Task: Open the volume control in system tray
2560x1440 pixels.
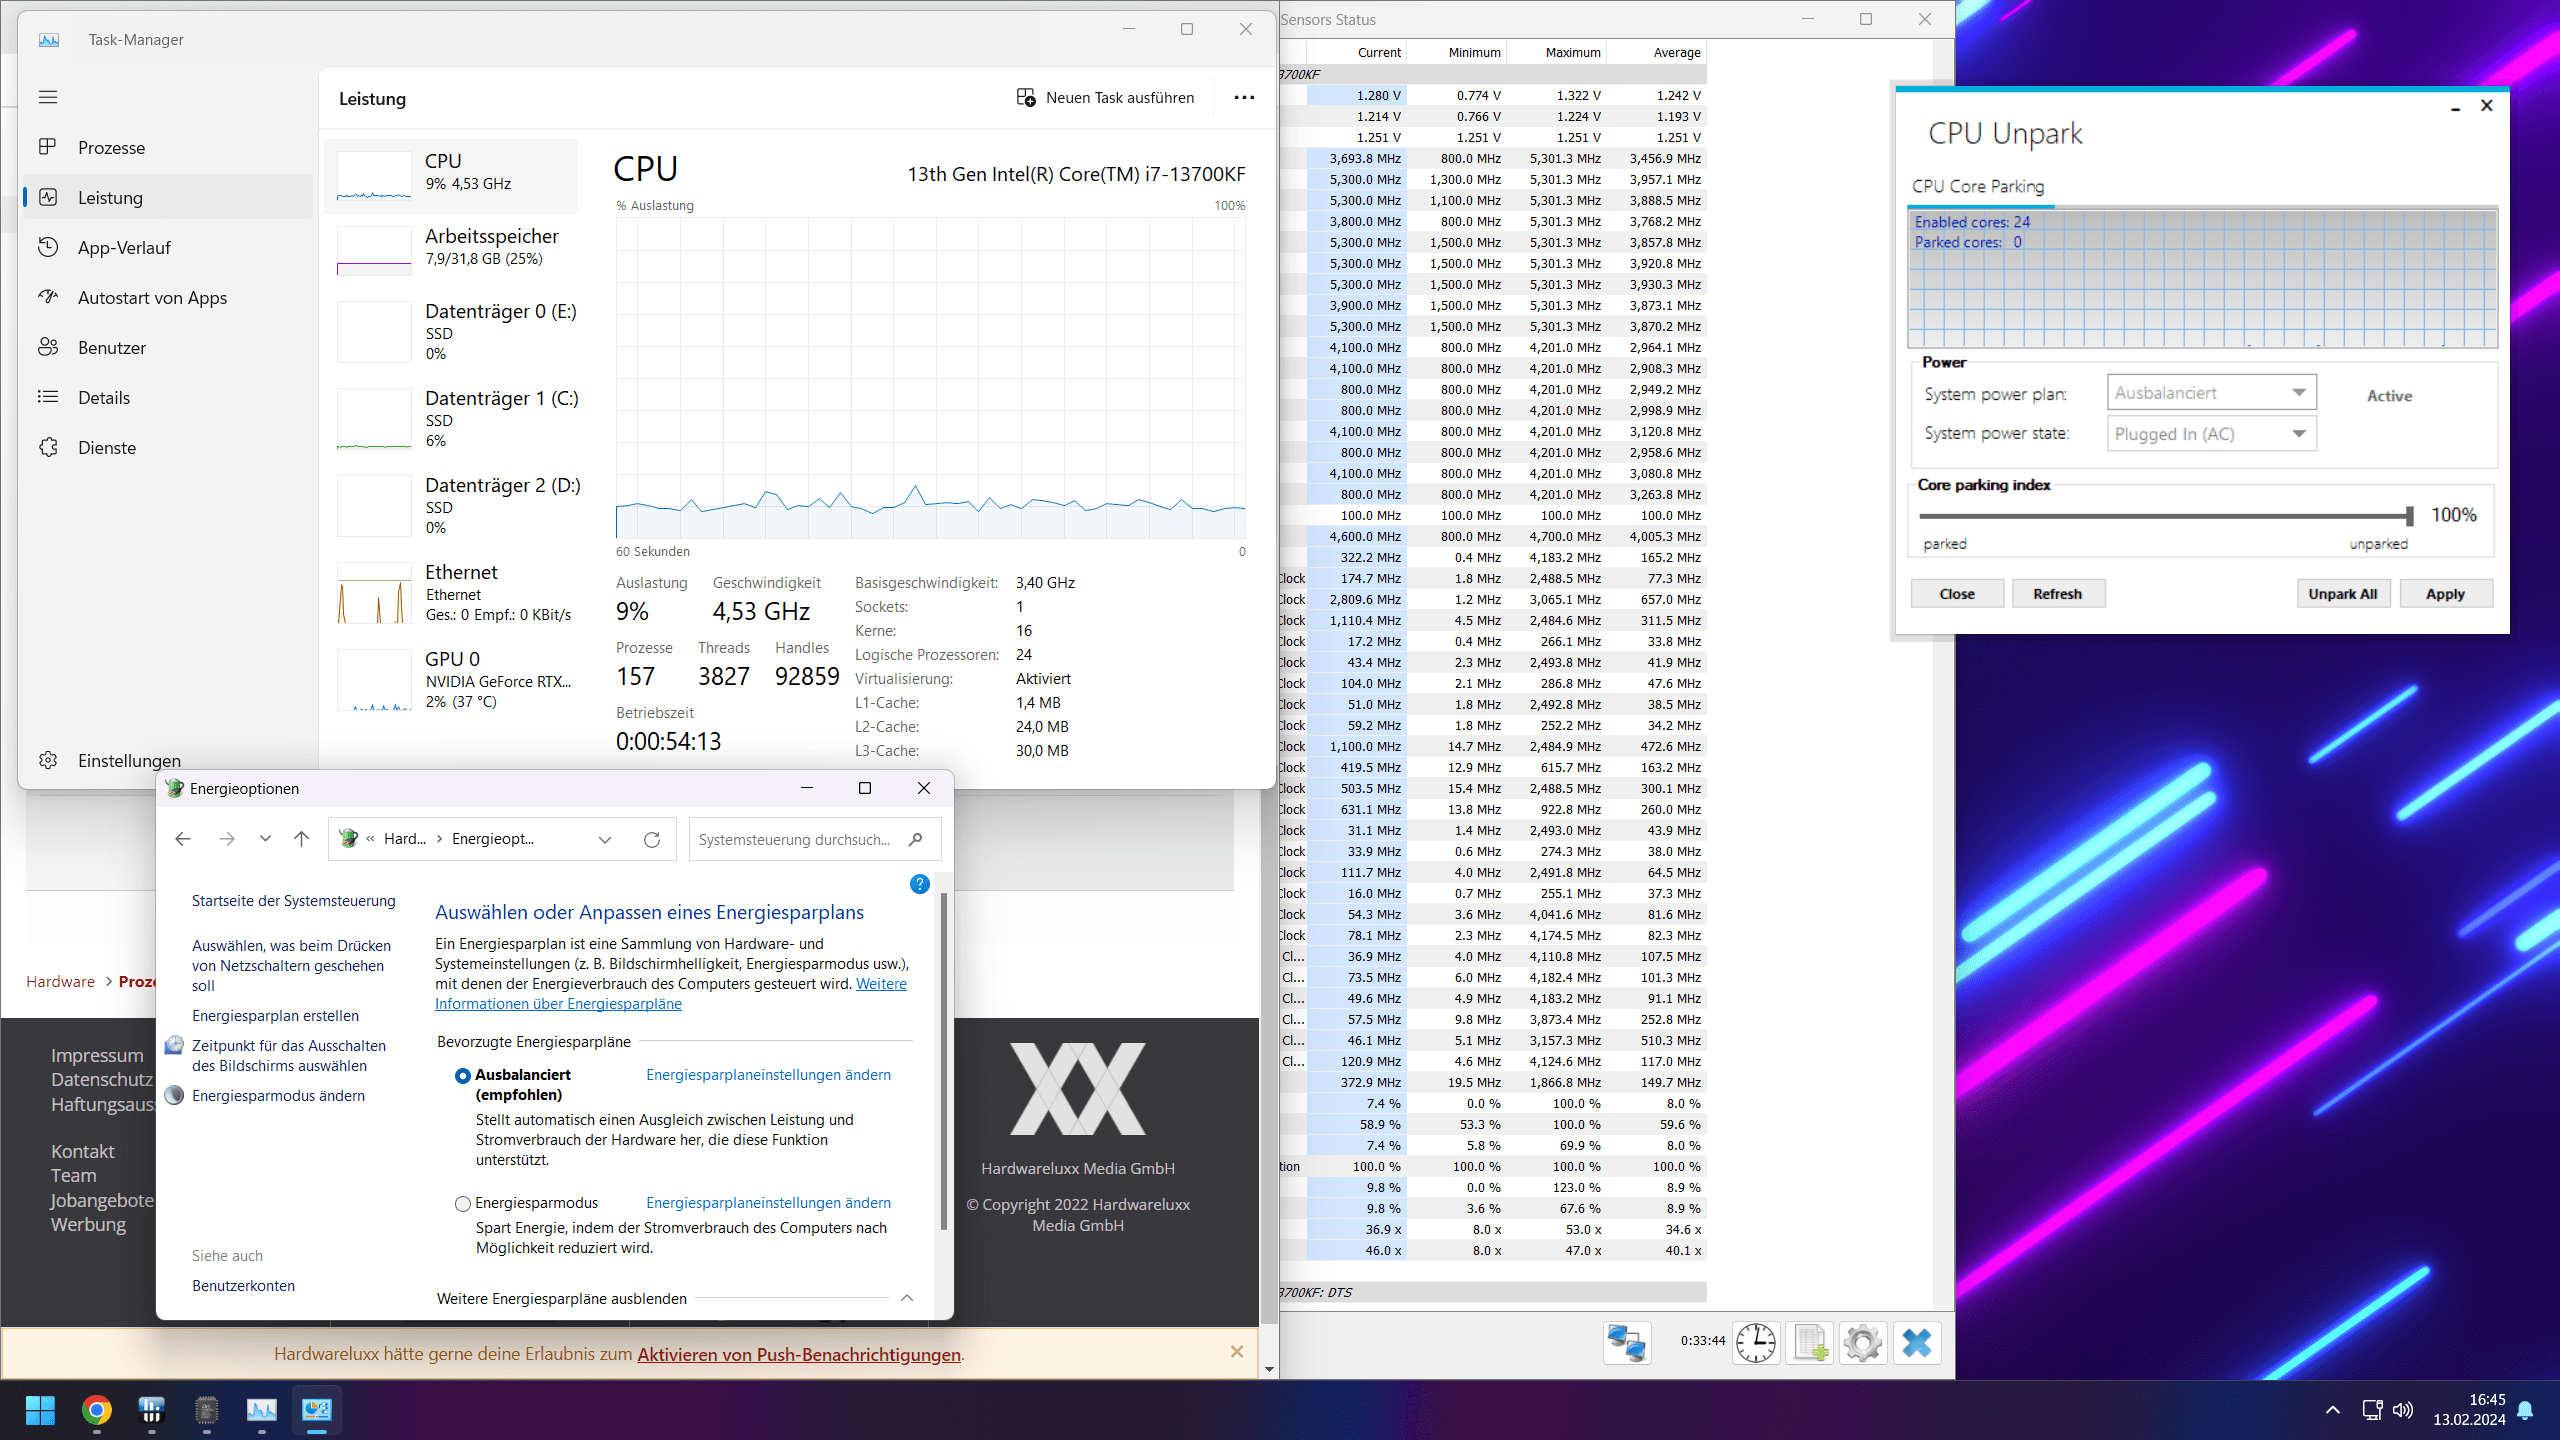Action: click(x=2403, y=1410)
